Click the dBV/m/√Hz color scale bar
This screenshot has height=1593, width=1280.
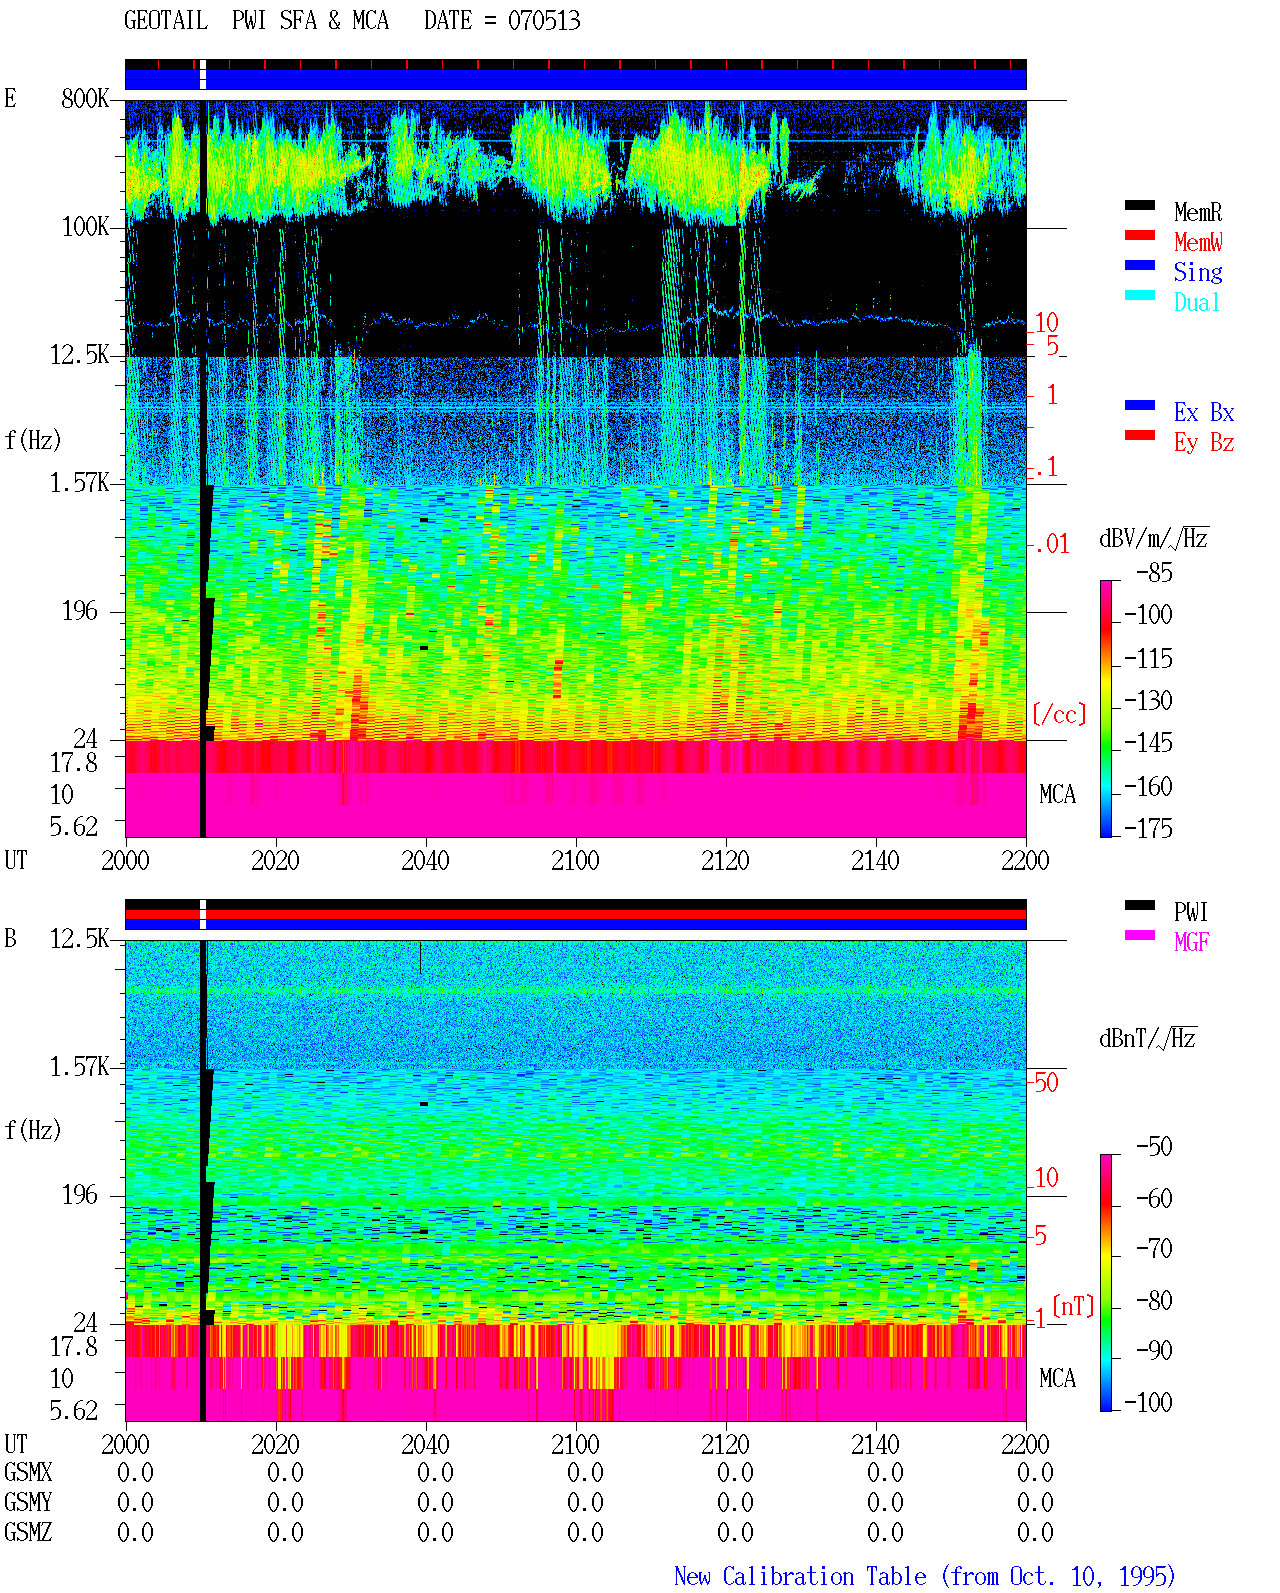point(1106,709)
